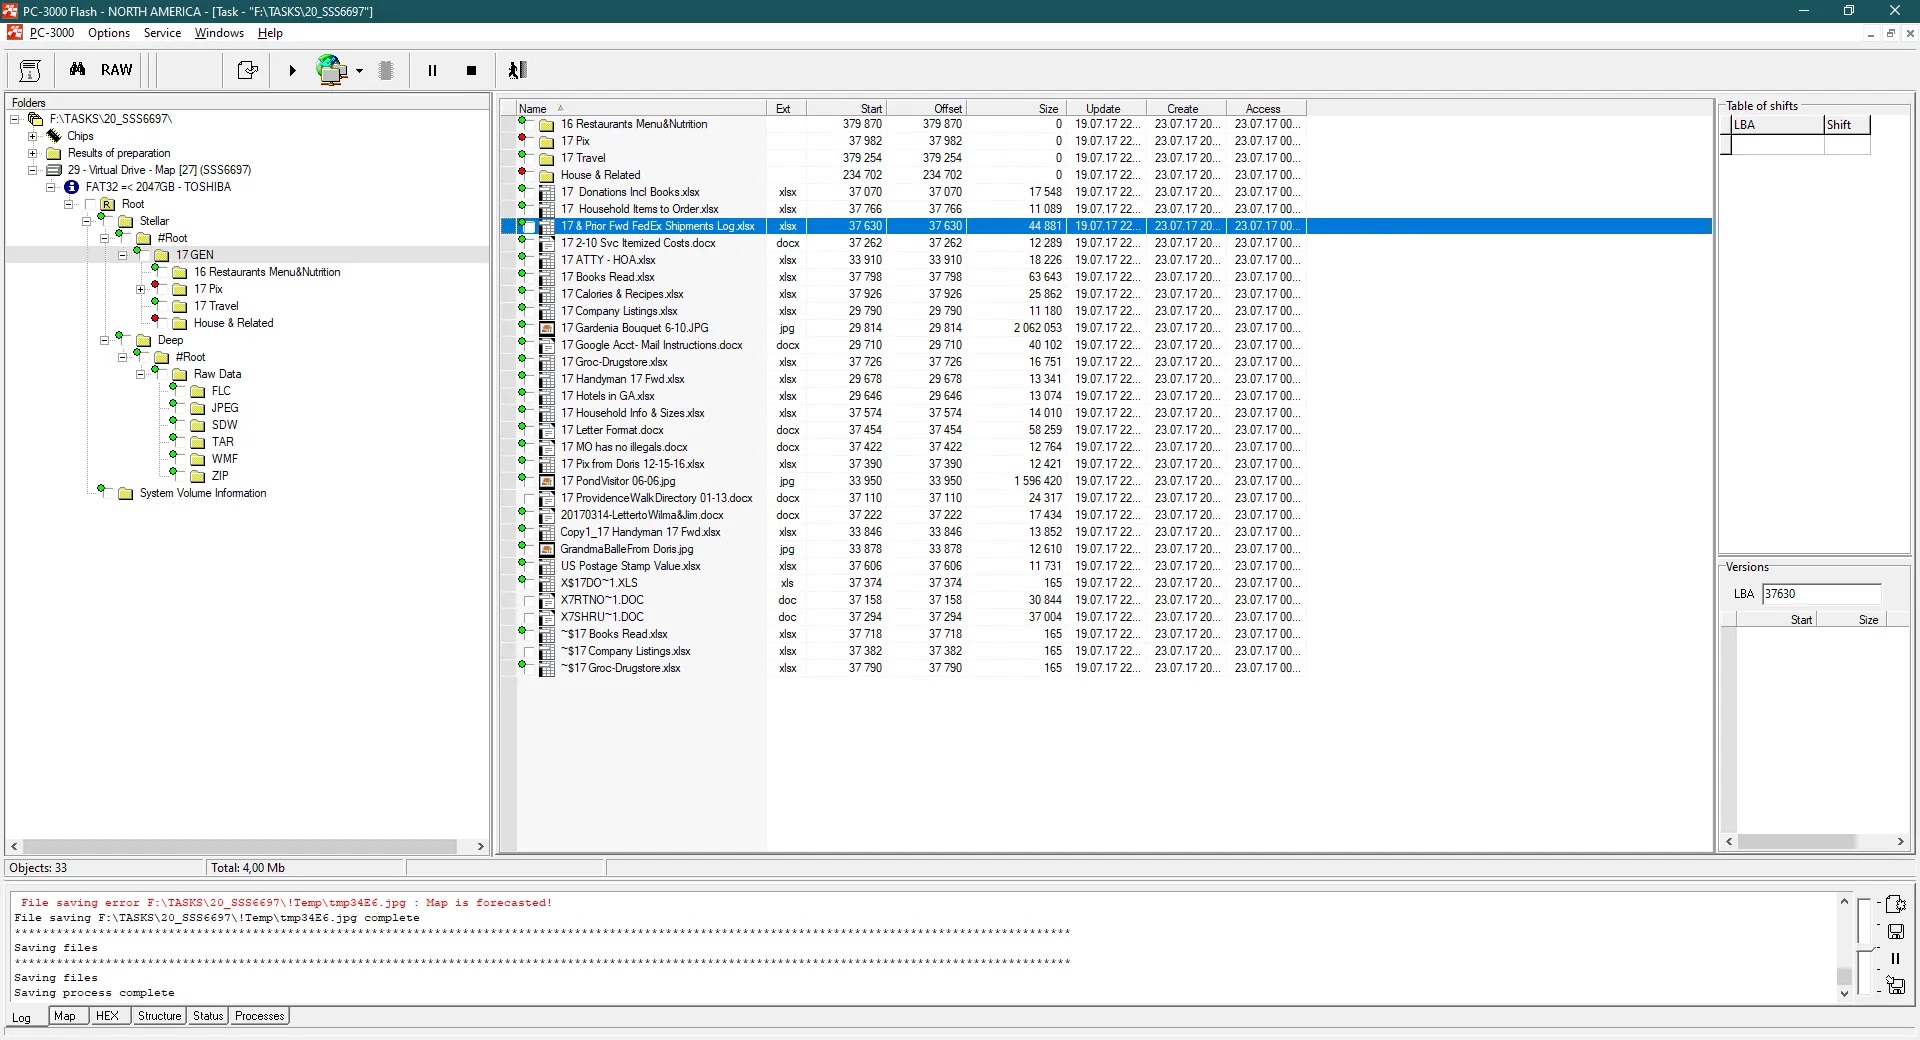
Task: Click the binoculars search icon in toolbar
Action: pos(77,70)
